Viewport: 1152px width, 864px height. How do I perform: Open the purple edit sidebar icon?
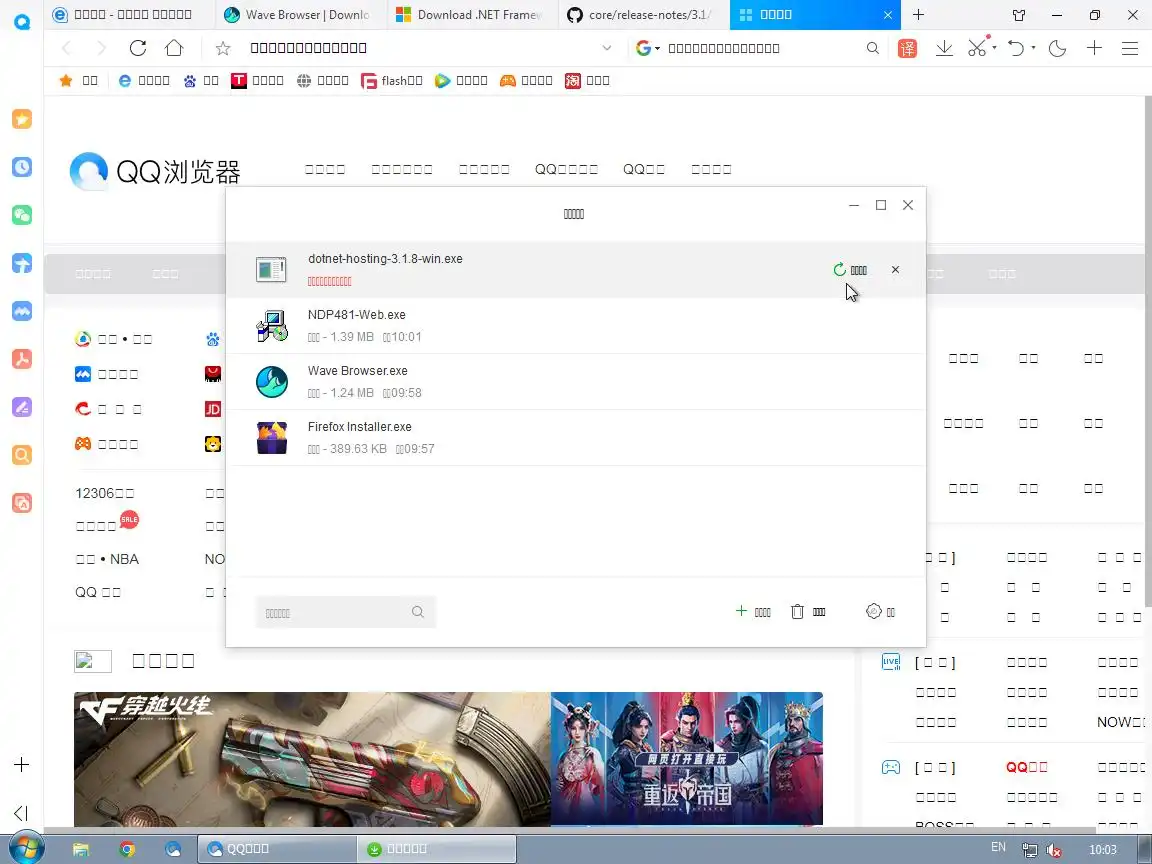click(22, 406)
